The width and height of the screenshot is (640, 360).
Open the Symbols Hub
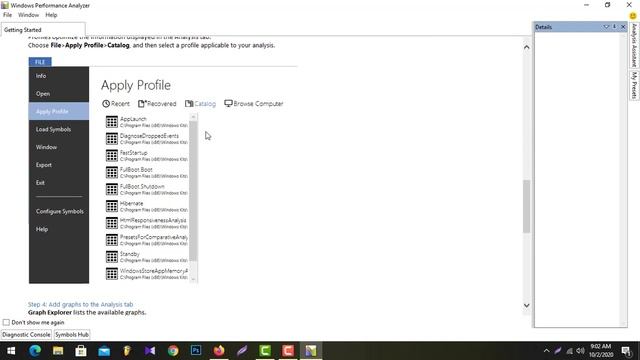(x=72, y=334)
